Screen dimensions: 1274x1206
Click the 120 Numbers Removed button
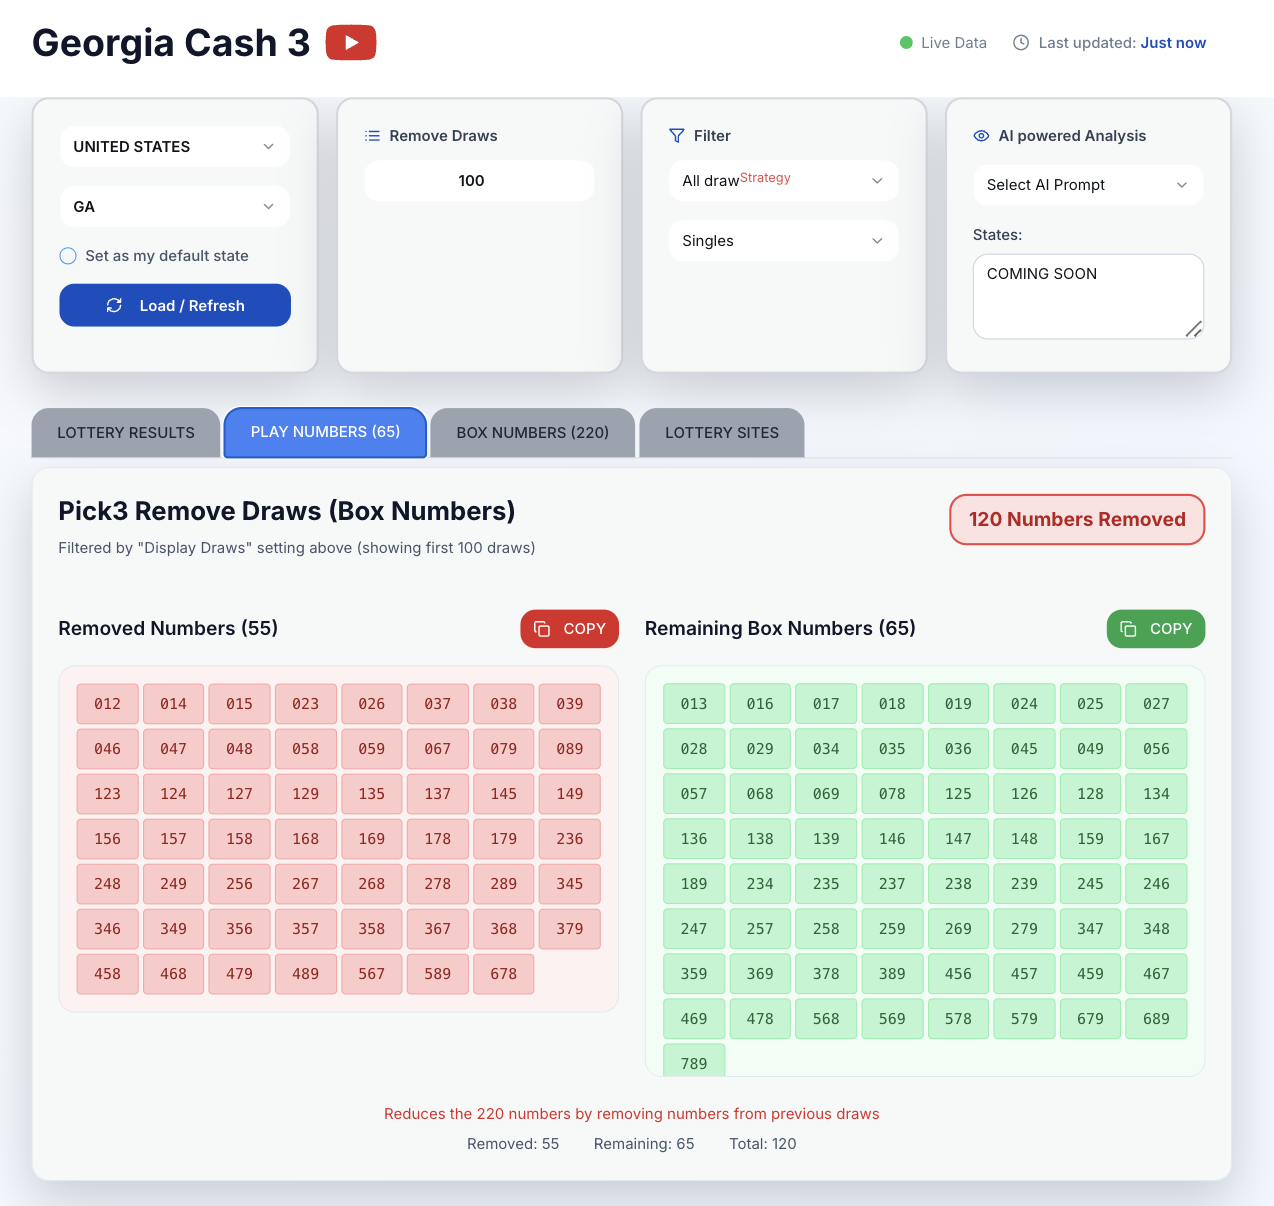[x=1077, y=520]
